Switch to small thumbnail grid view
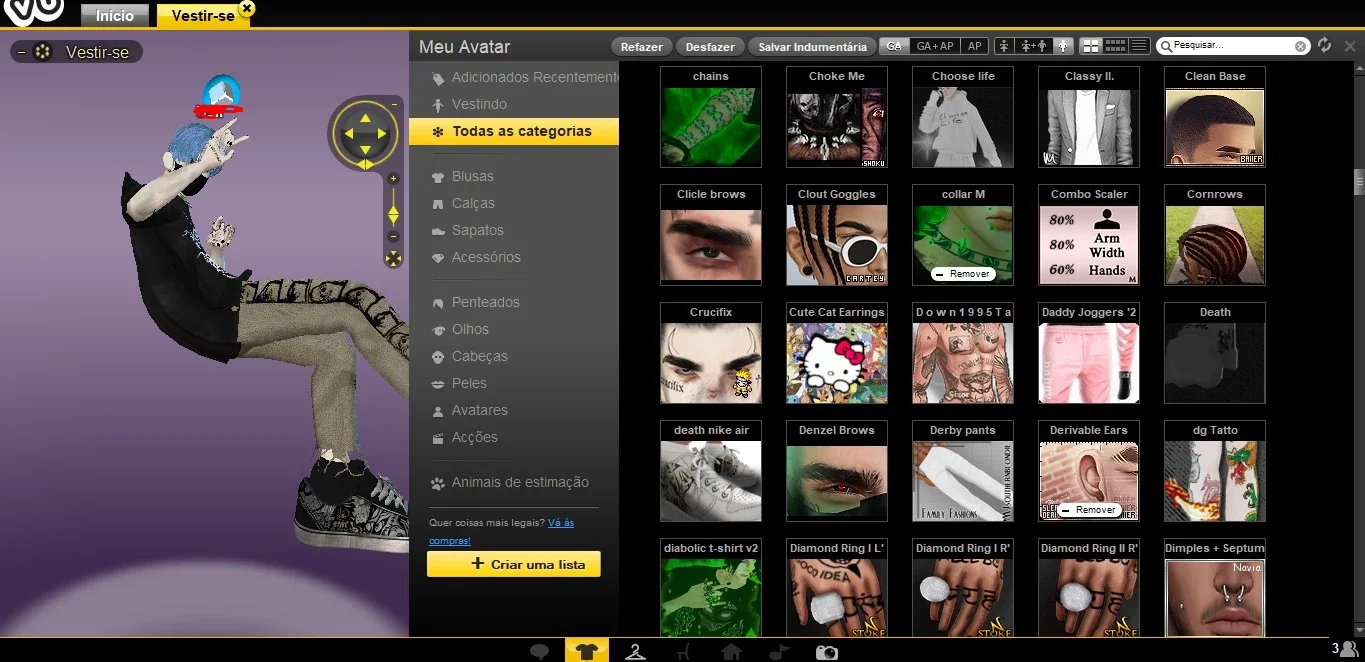This screenshot has width=1365, height=662. [1115, 46]
